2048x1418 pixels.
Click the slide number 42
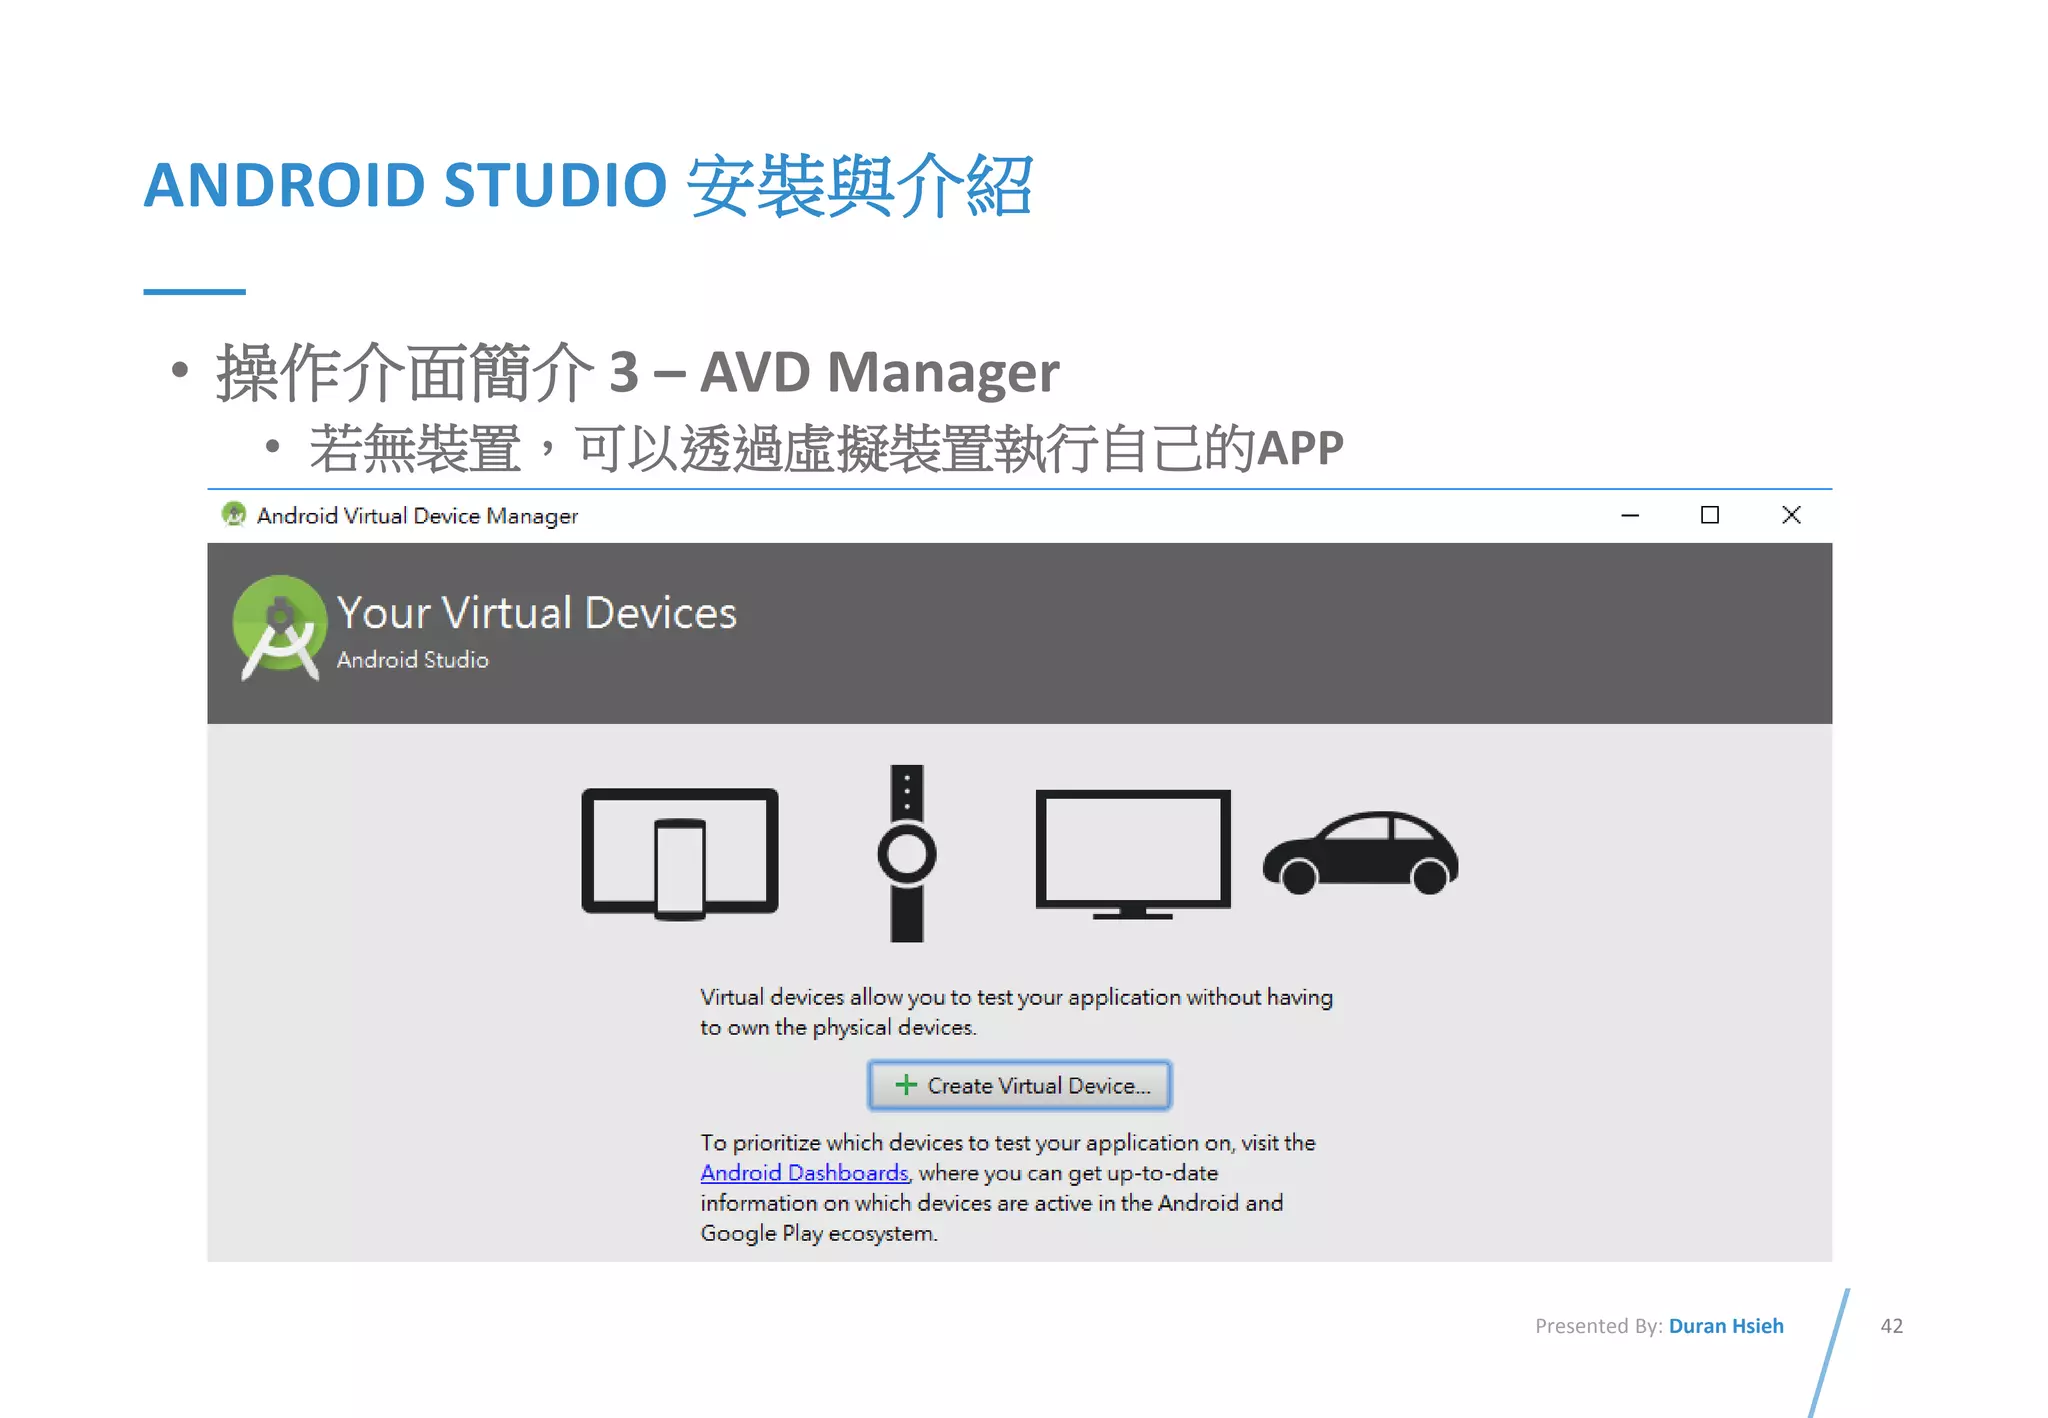point(1891,1326)
